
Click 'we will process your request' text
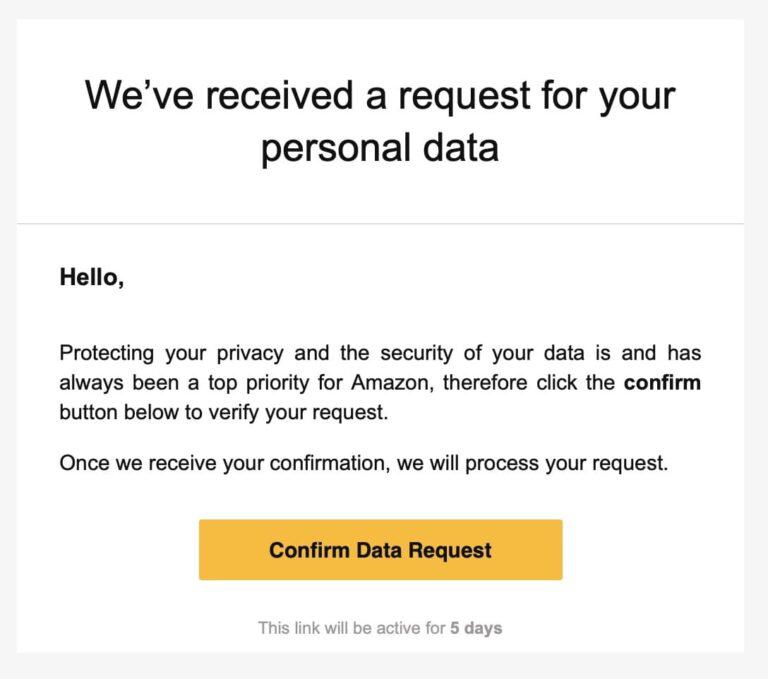tap(532, 463)
